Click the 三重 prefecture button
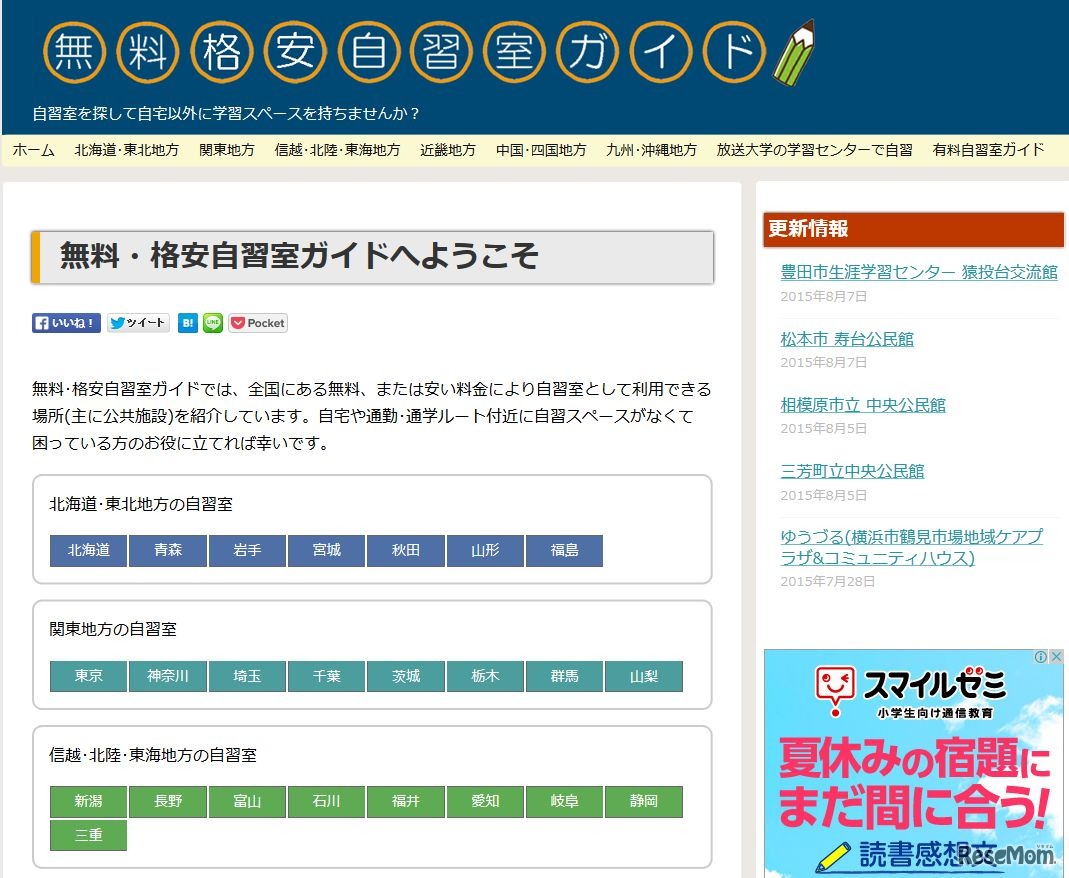The width and height of the screenshot is (1069, 878). [x=88, y=836]
